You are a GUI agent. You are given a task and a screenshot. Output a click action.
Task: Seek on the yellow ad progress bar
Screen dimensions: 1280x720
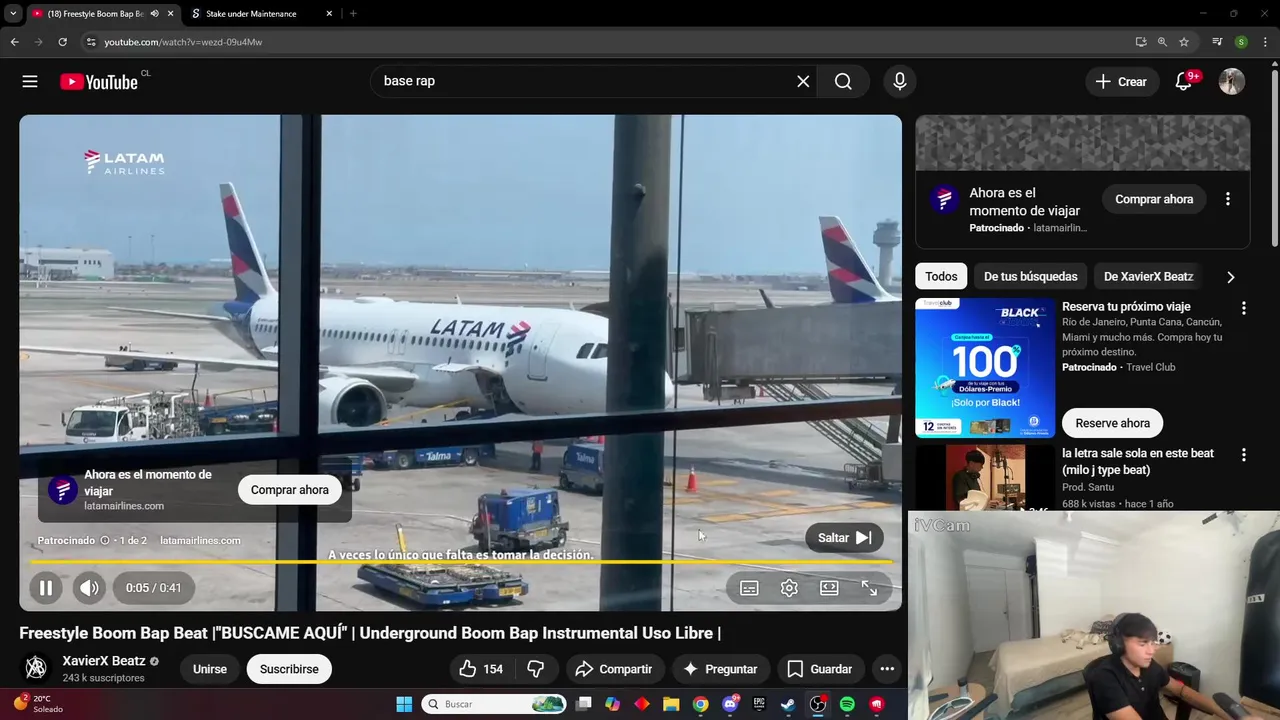[460, 562]
